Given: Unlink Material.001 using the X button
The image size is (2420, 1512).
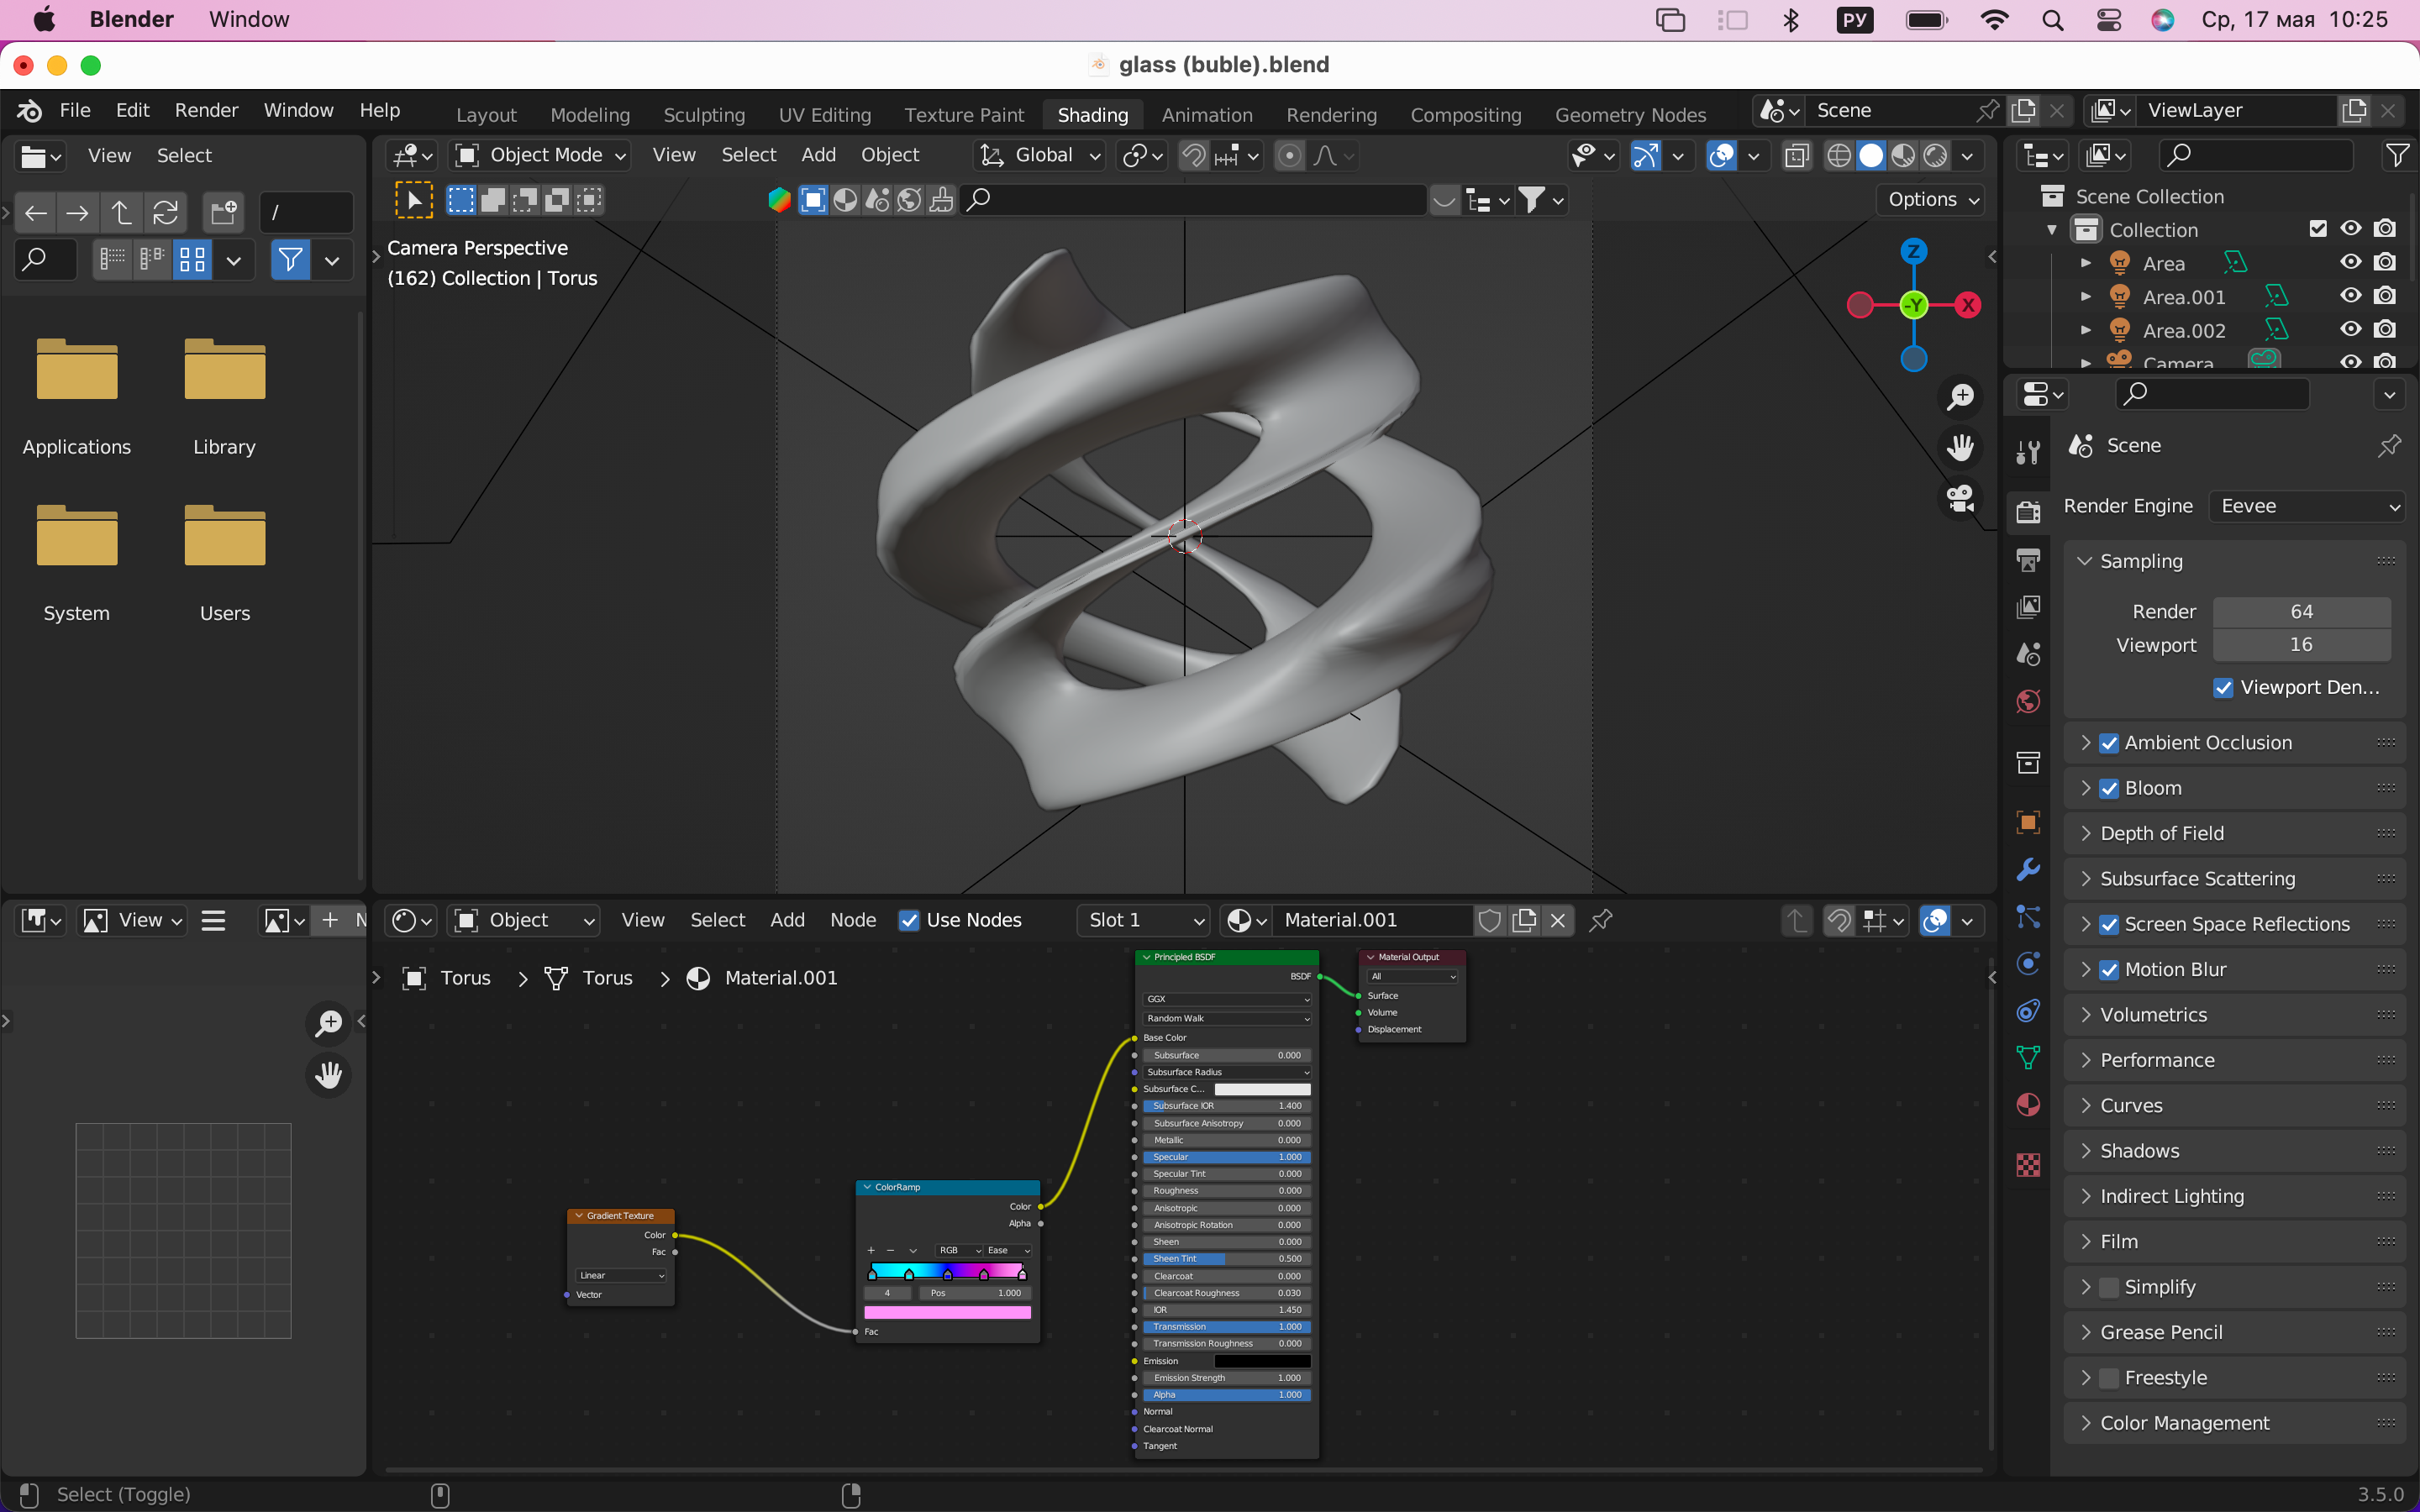Looking at the screenshot, I should tap(1558, 920).
